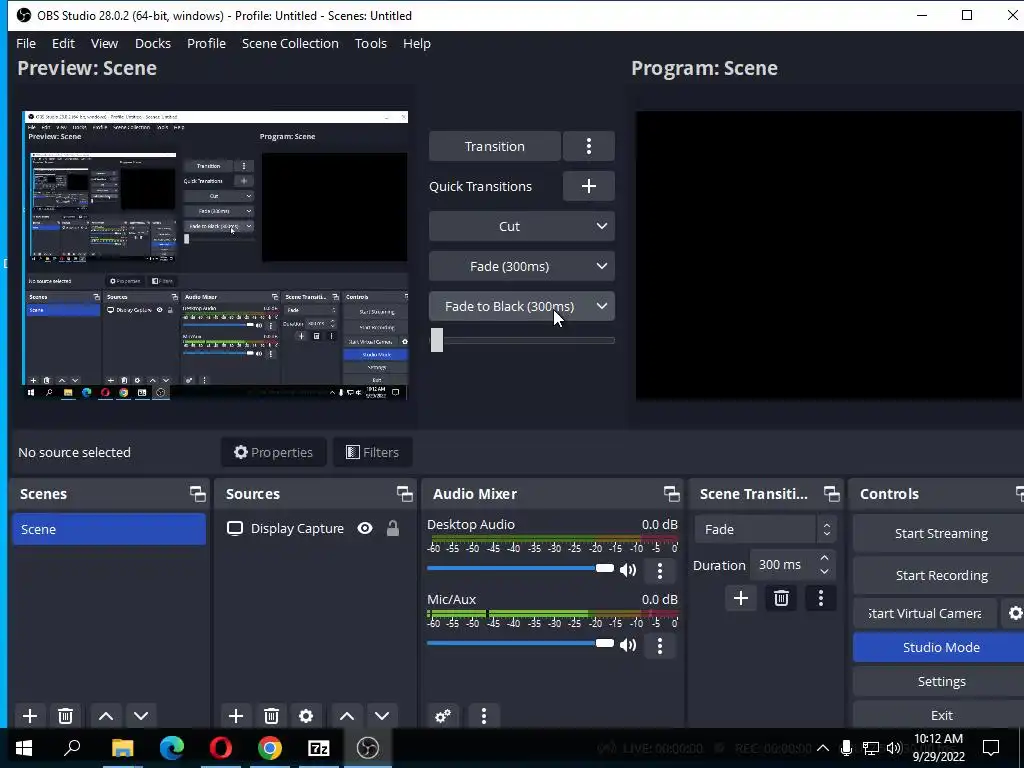Open Desktop Audio three-dot options

coord(660,570)
